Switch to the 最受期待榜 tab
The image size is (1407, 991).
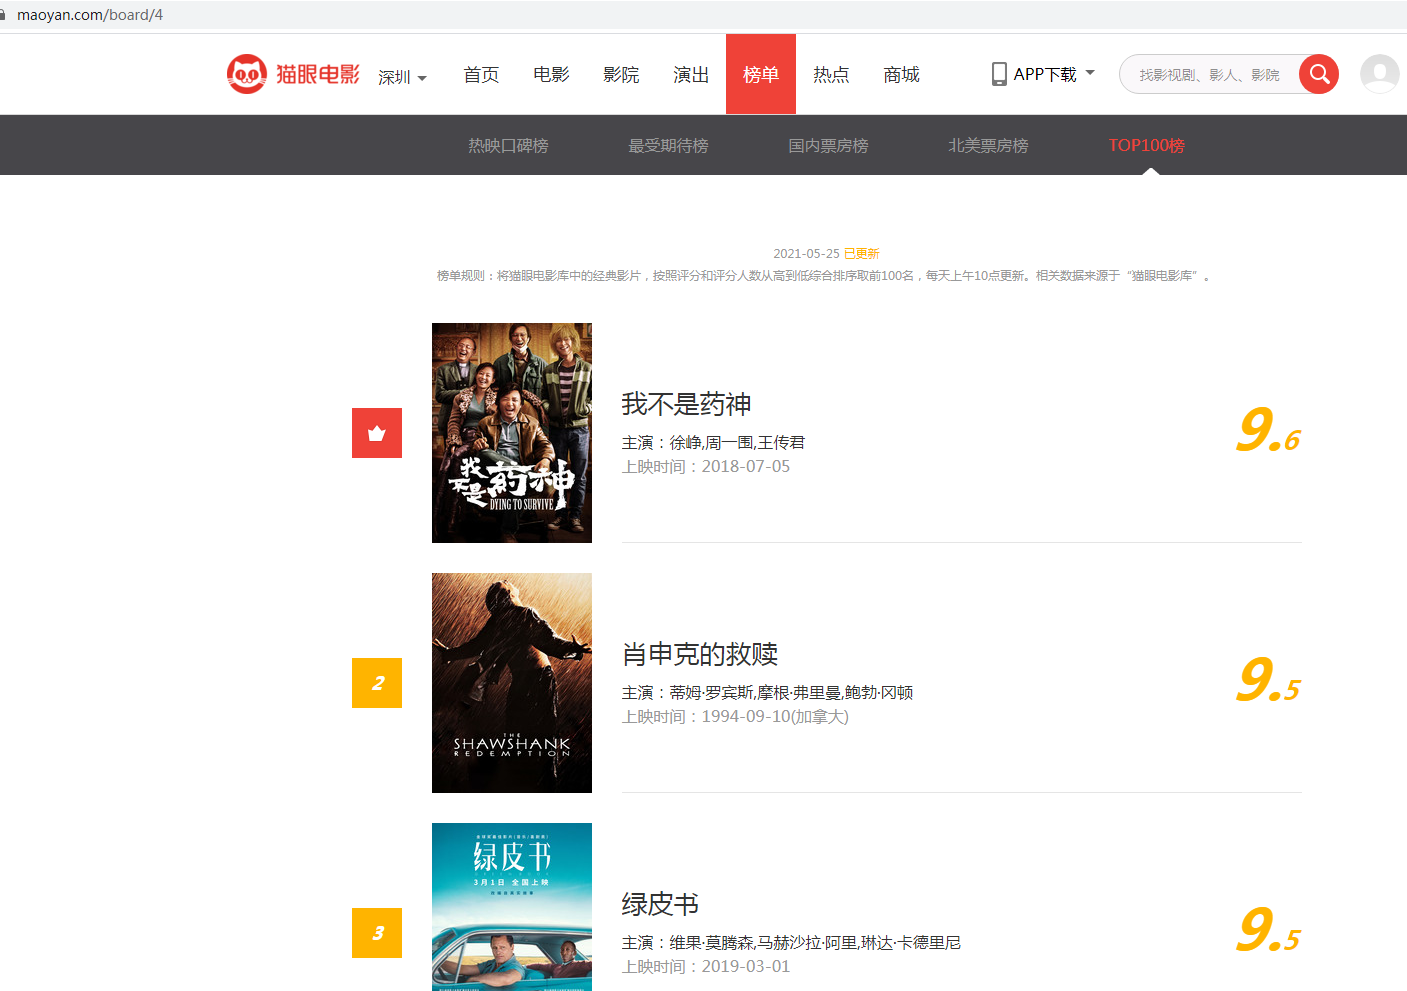coord(668,145)
